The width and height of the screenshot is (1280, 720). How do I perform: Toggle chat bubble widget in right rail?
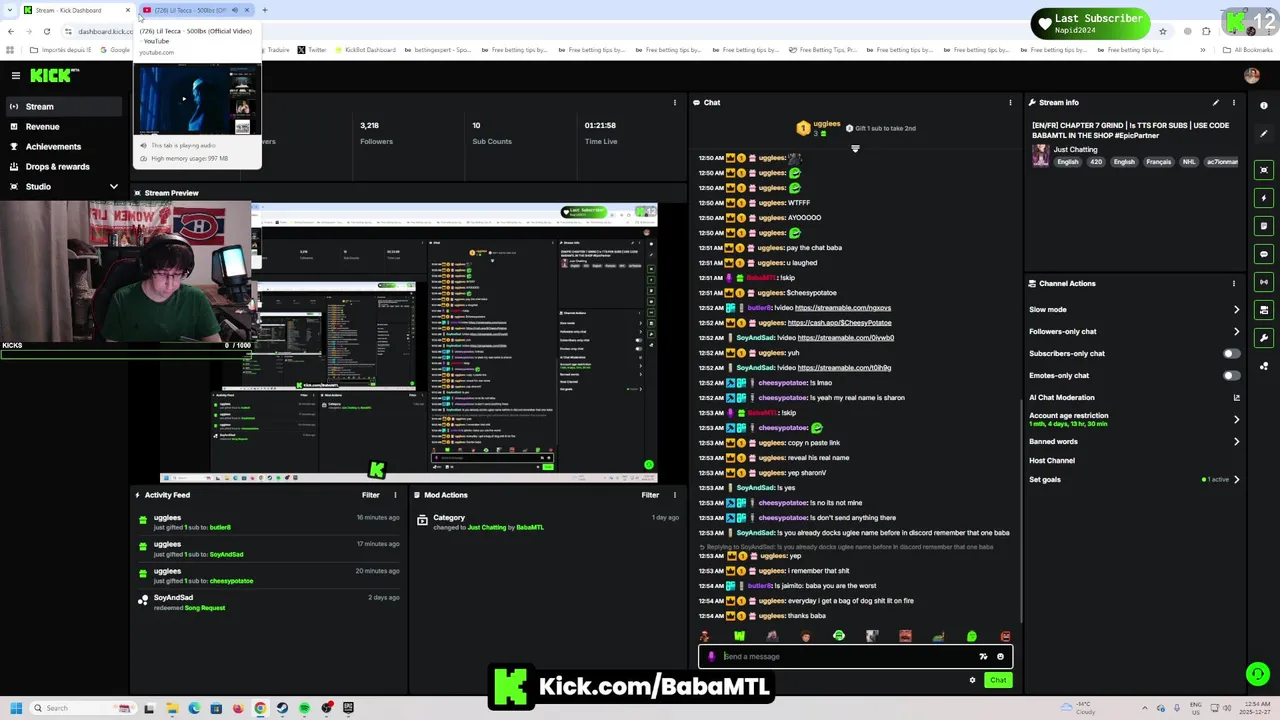[1264, 253]
